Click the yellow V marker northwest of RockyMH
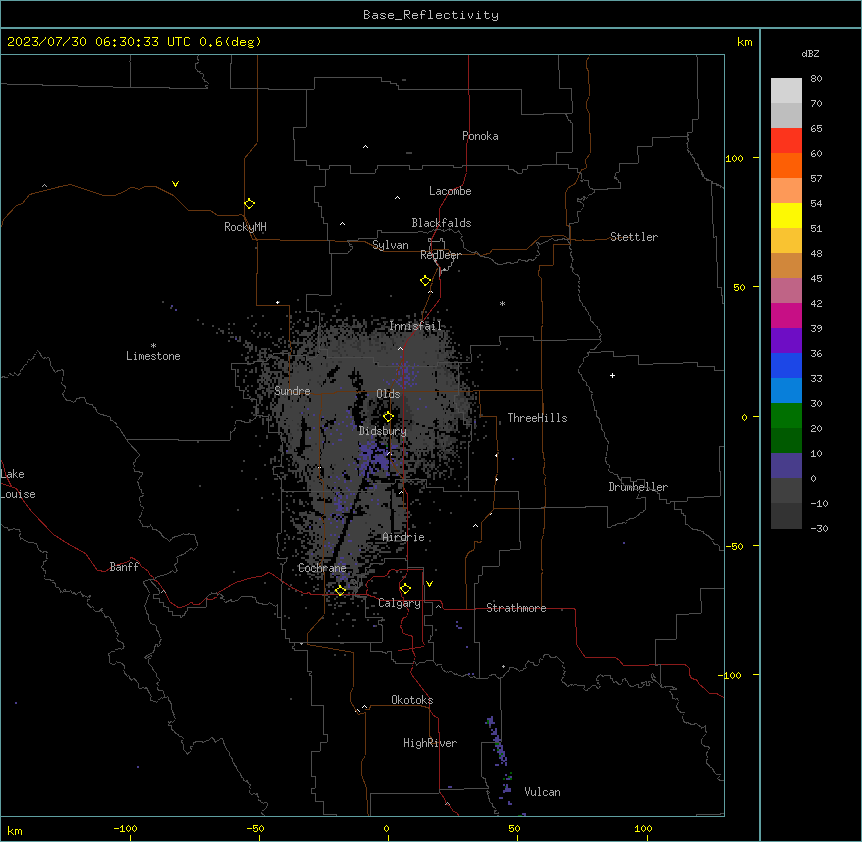Image resolution: width=862 pixels, height=842 pixels. click(175, 184)
